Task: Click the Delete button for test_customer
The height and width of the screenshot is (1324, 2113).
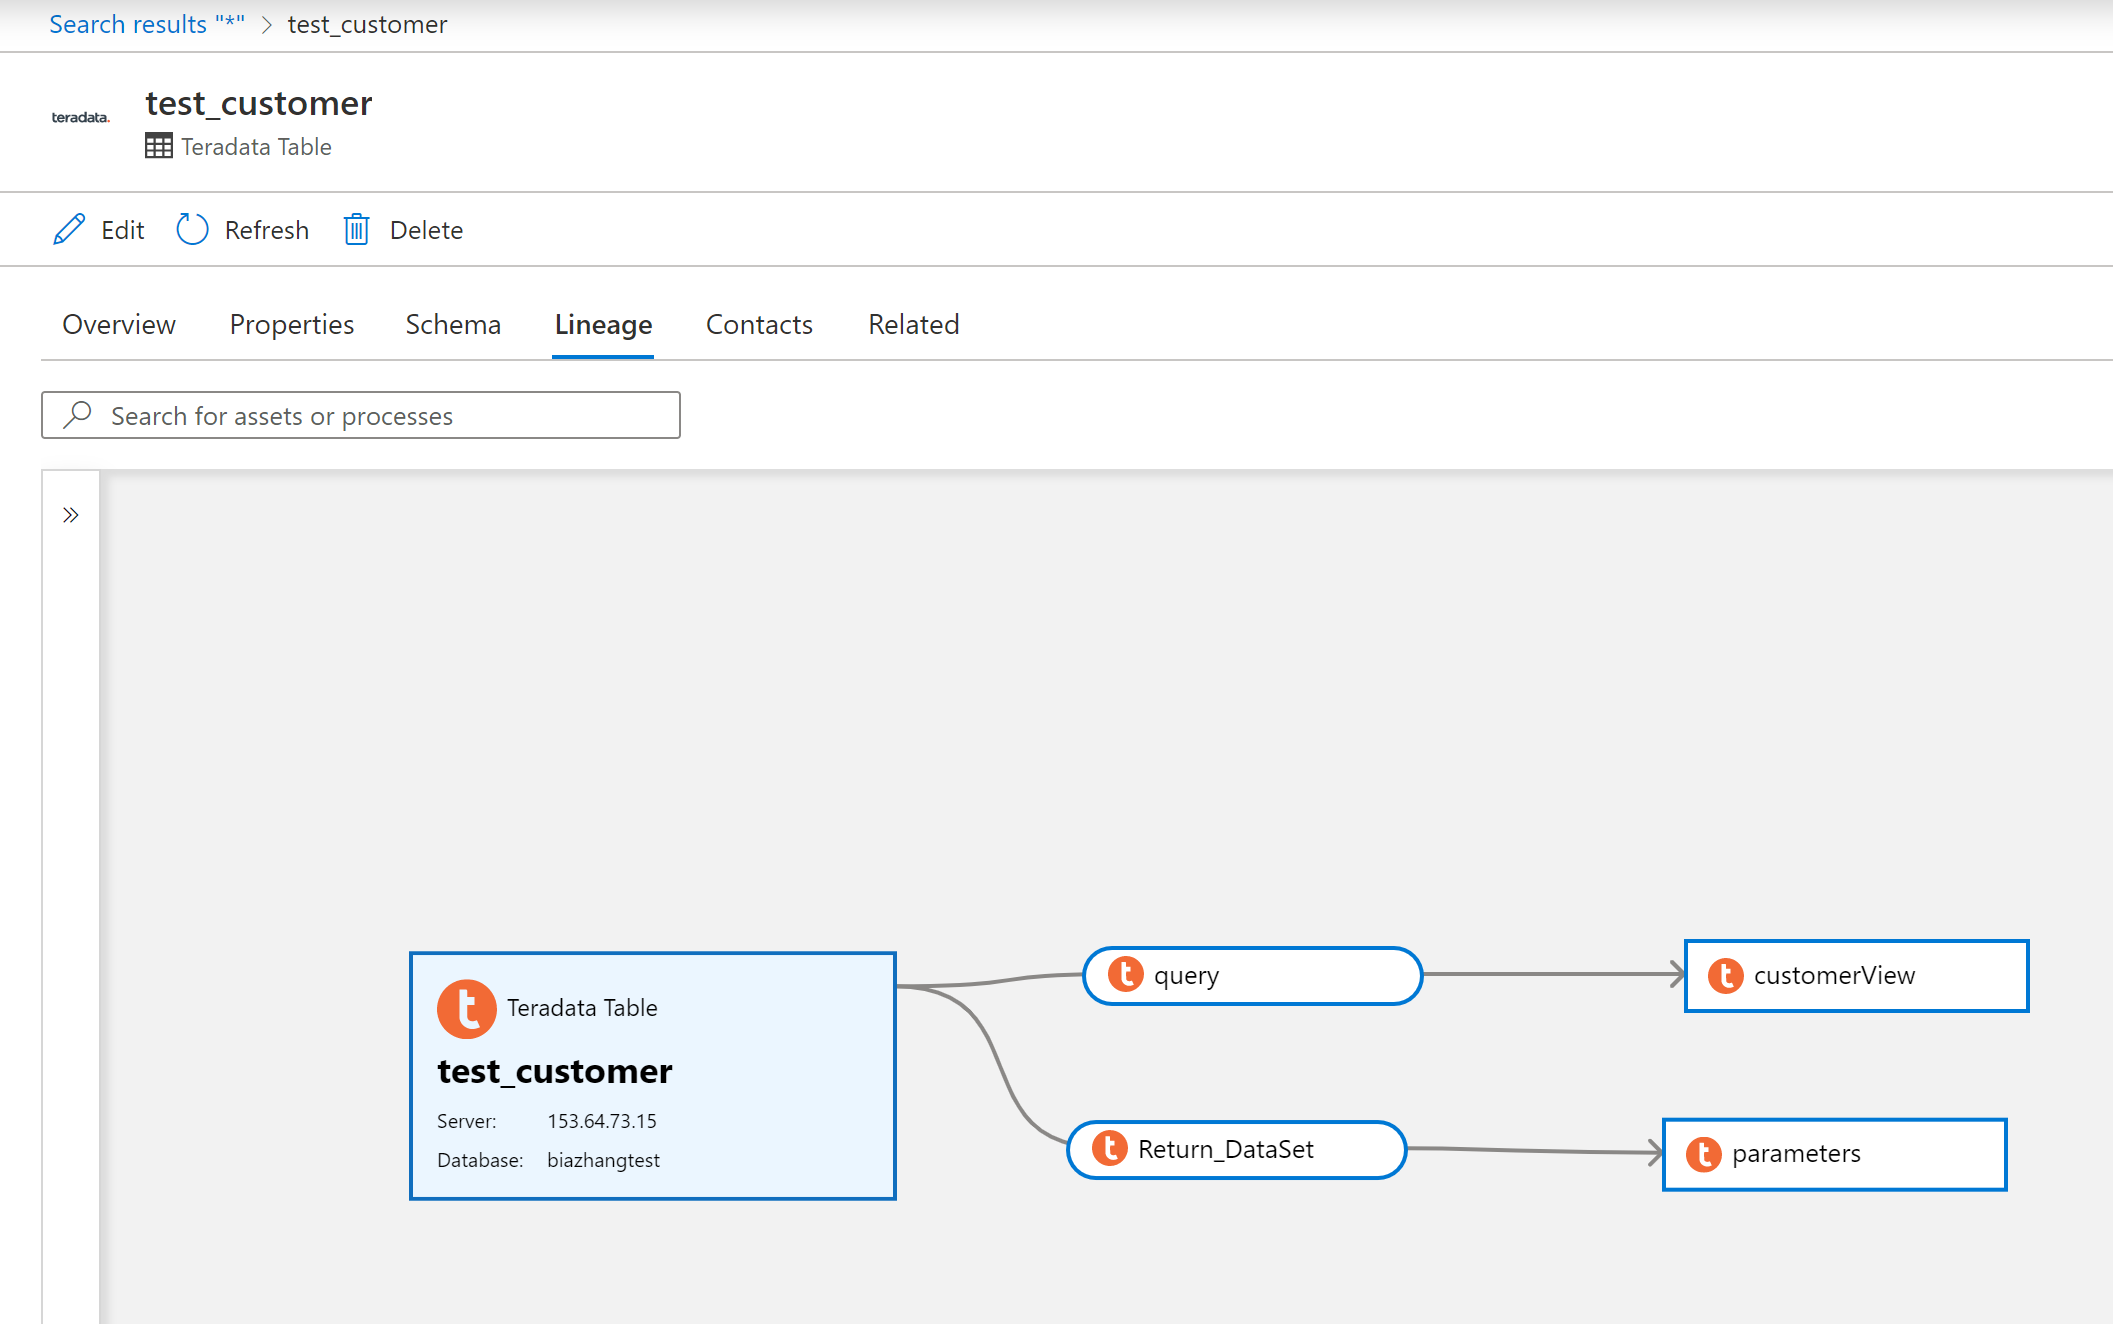Action: tap(402, 229)
